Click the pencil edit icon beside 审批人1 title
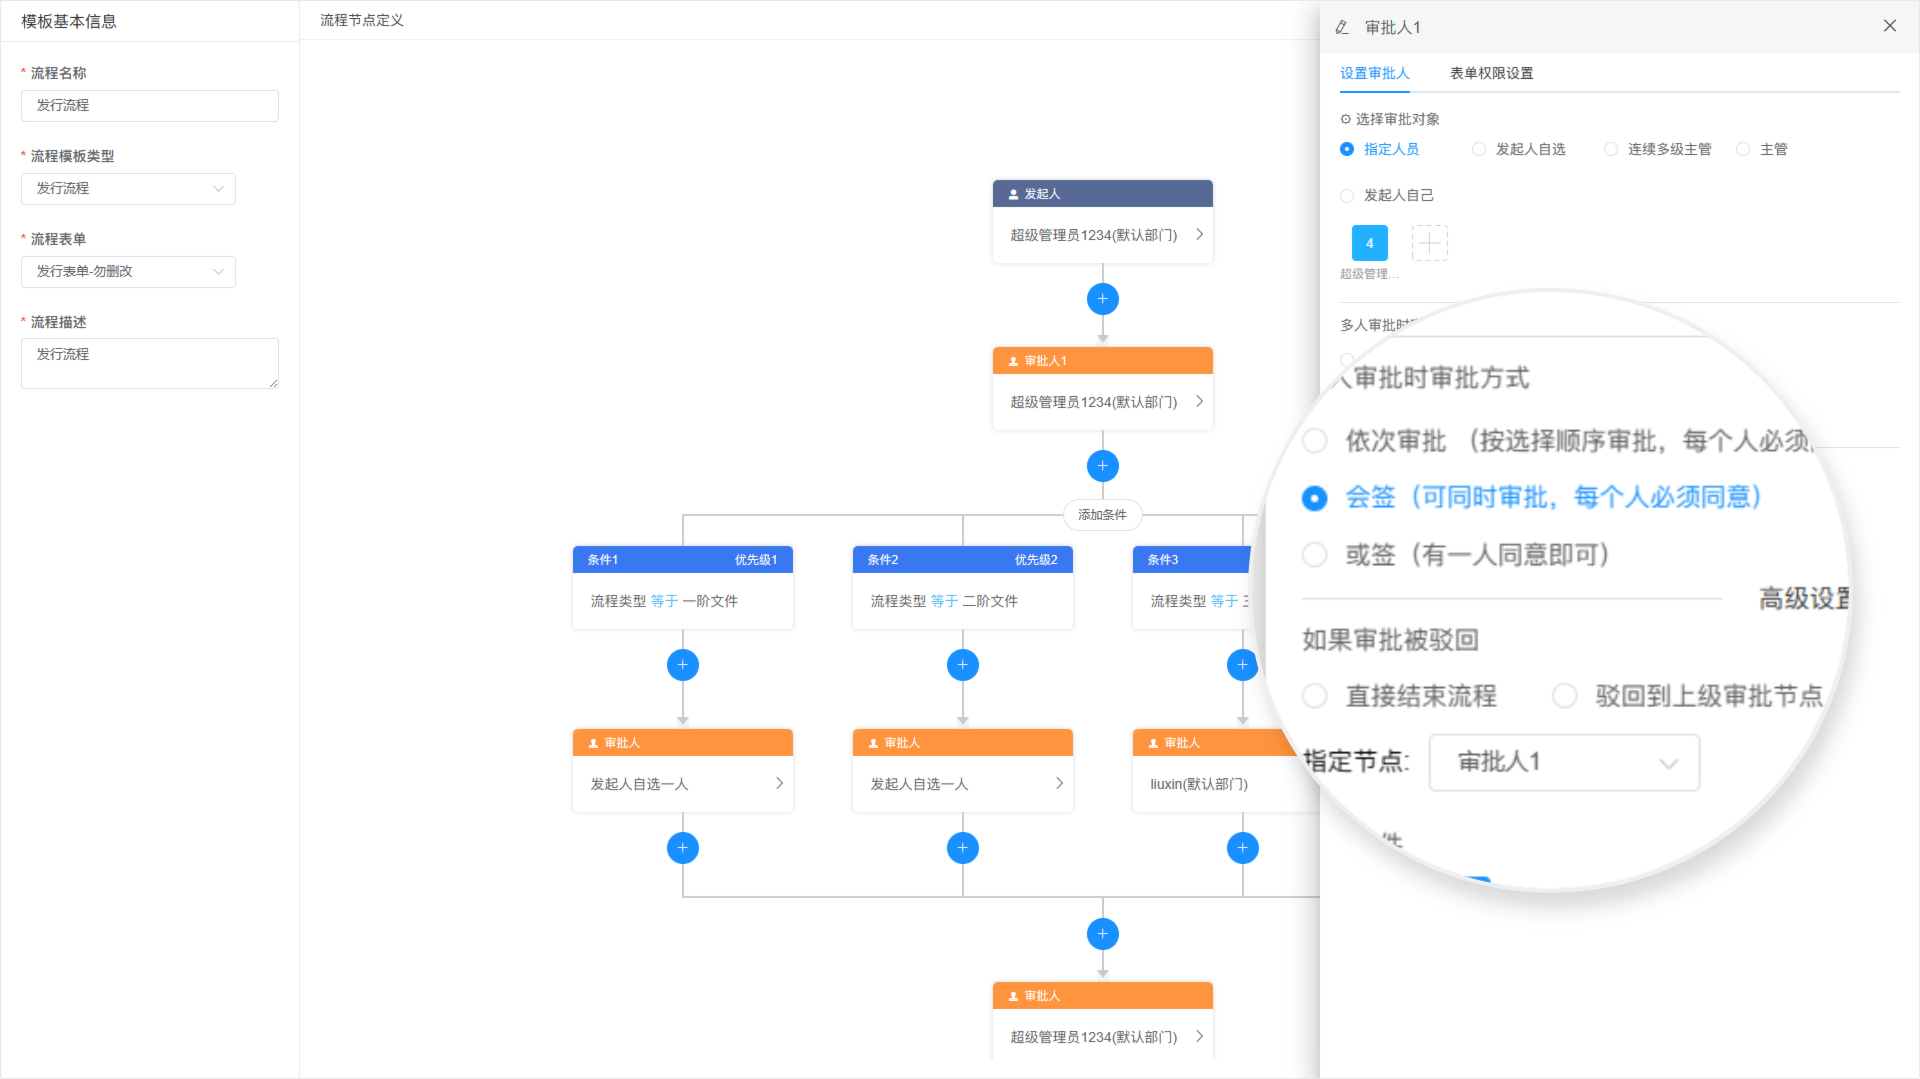 1342,27
